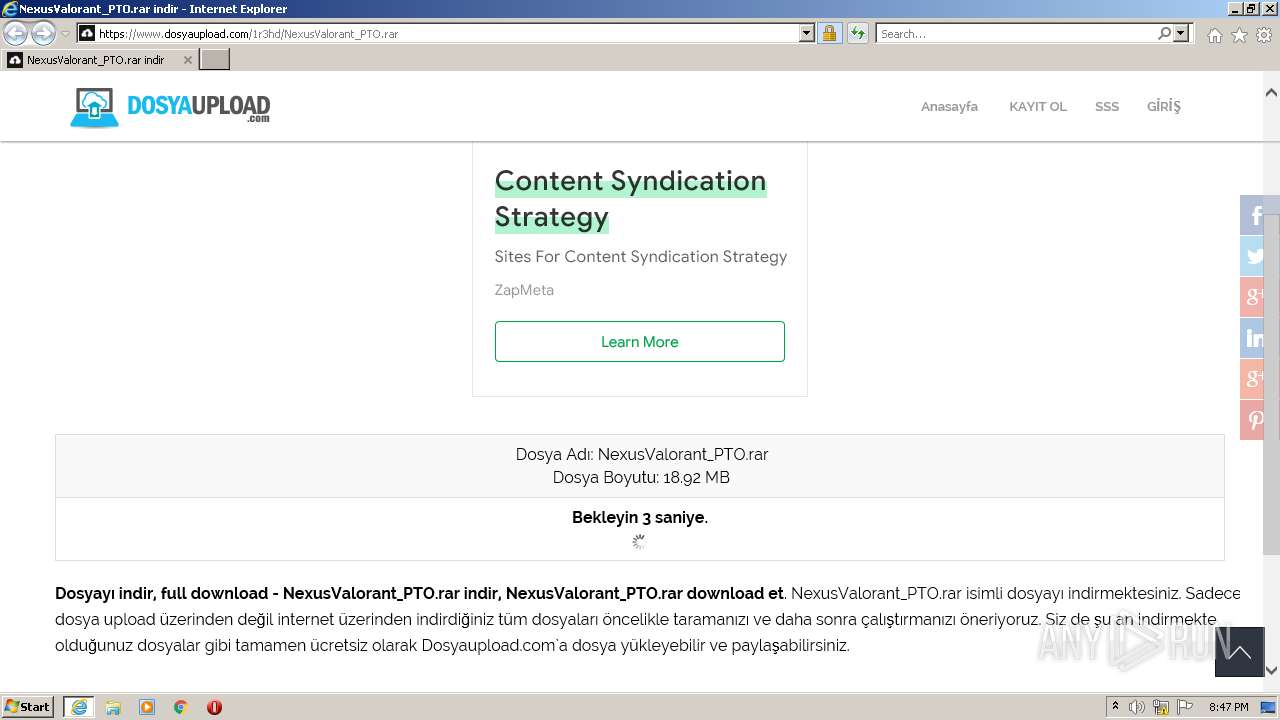Click the browser Back arrow button
This screenshot has width=1280, height=720.
[15, 34]
